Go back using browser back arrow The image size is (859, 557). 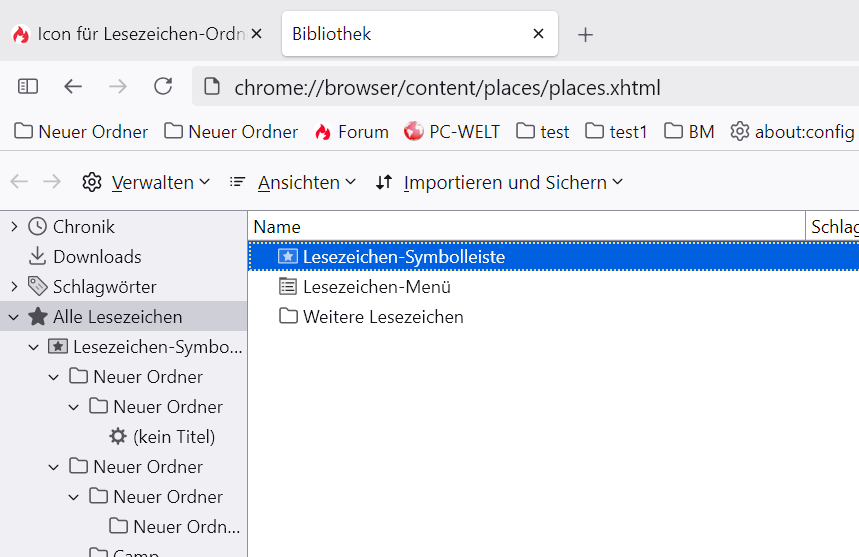point(73,87)
